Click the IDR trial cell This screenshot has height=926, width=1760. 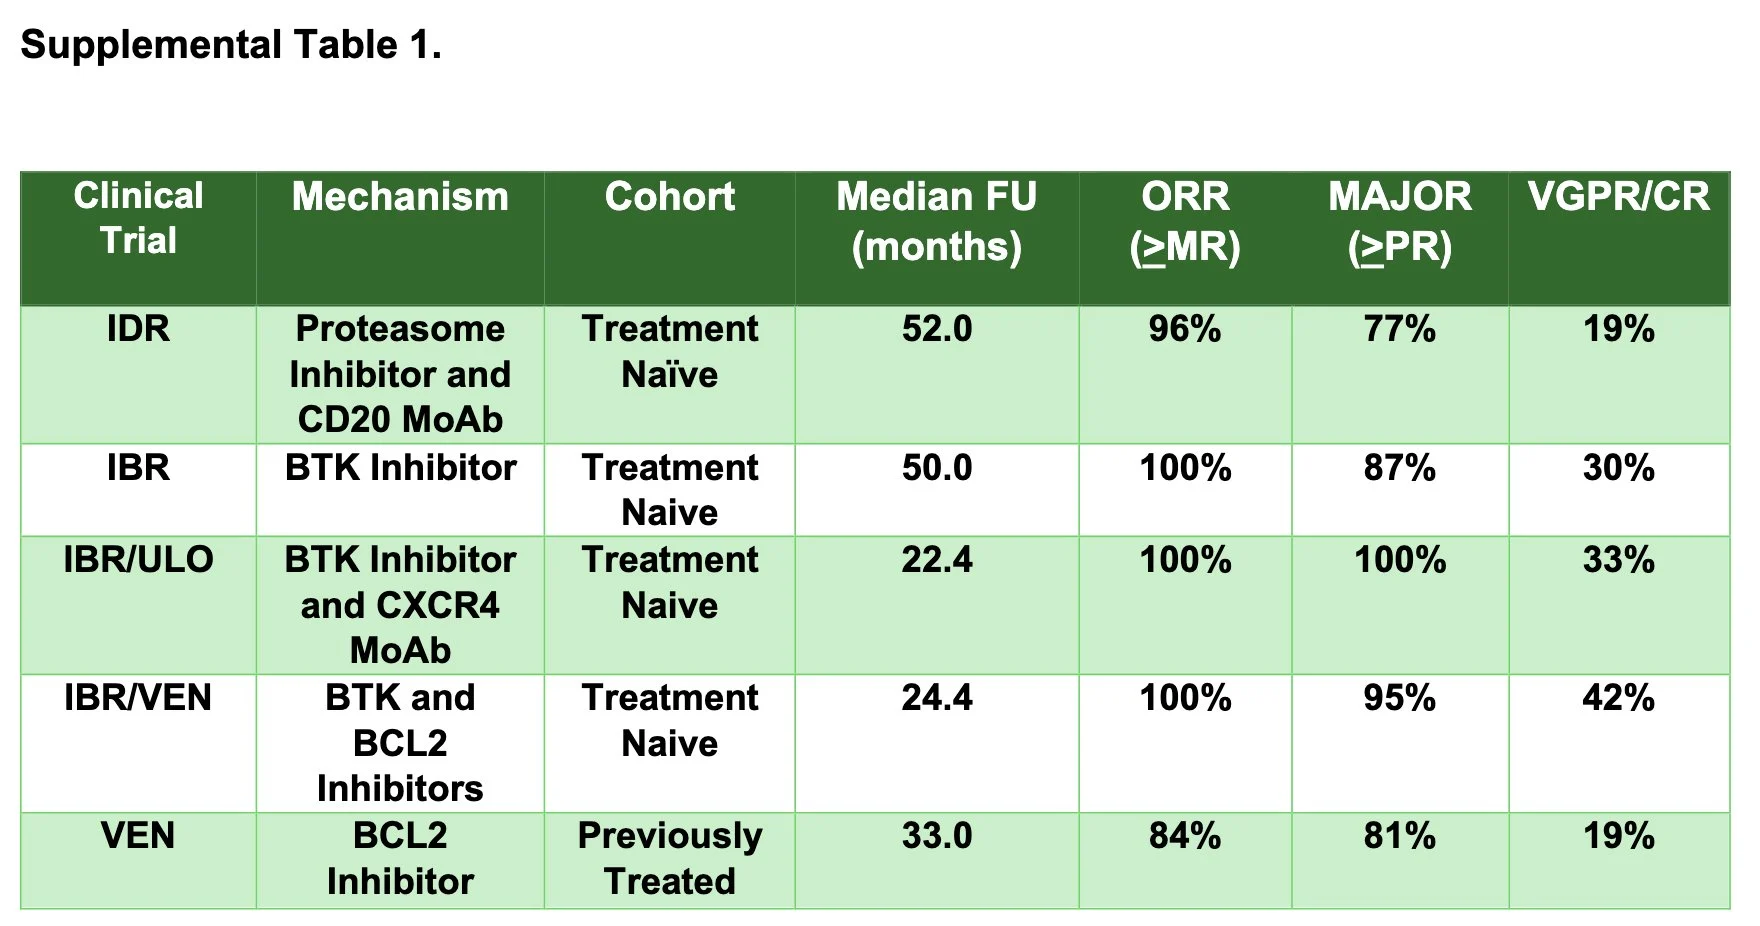pyautogui.click(x=138, y=329)
